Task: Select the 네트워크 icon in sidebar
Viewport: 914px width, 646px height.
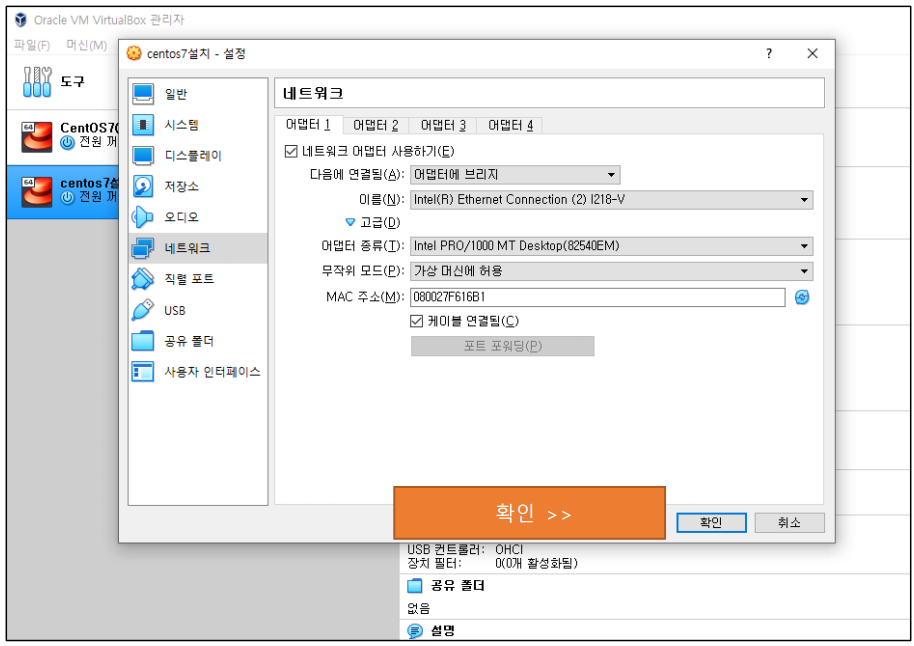Action: click(x=143, y=248)
